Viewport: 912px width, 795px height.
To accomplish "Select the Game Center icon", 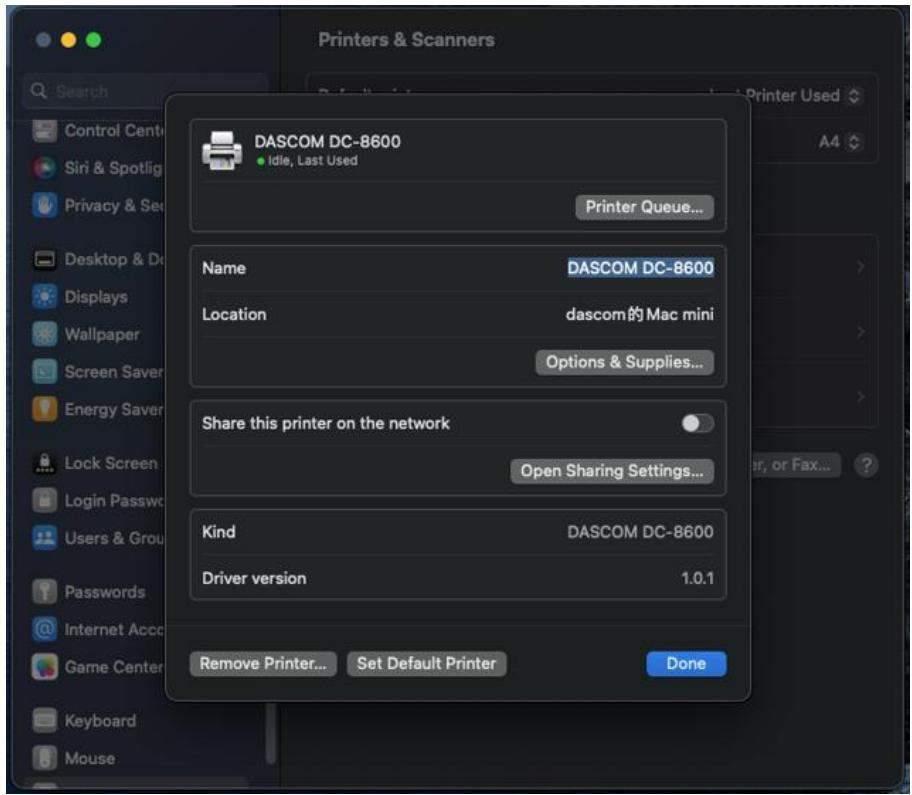I will point(45,667).
